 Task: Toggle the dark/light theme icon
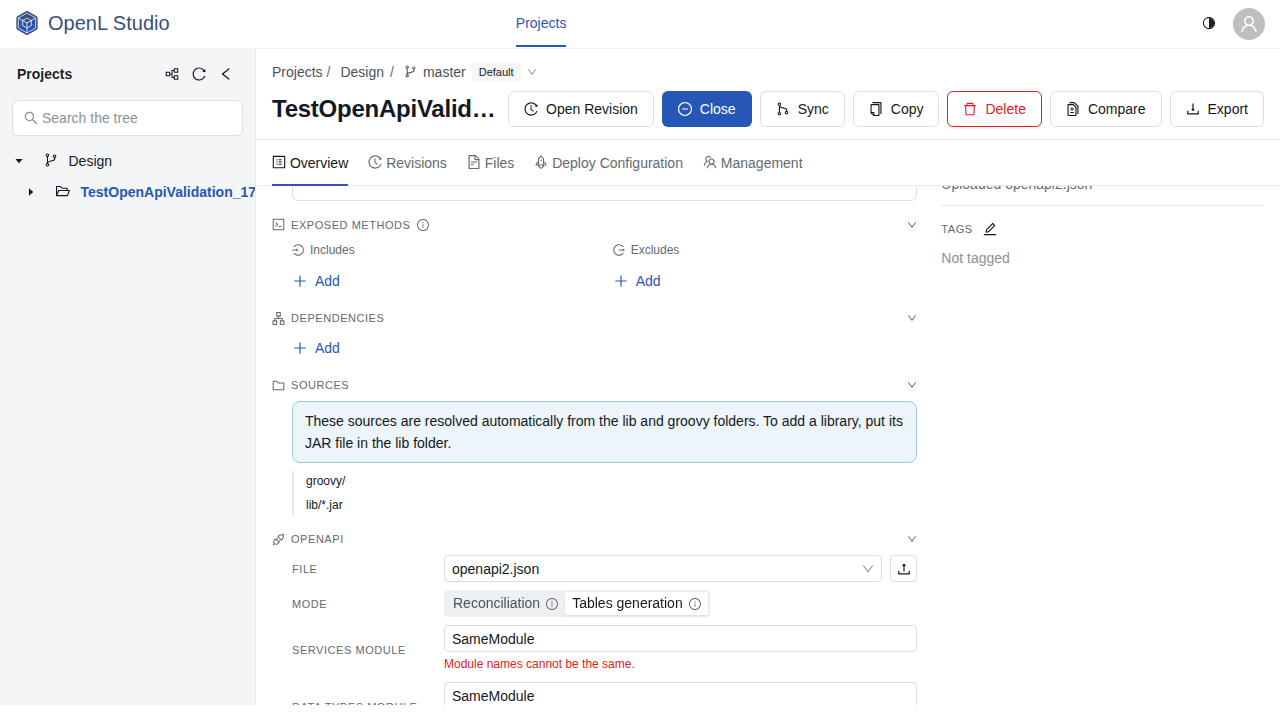pyautogui.click(x=1209, y=23)
